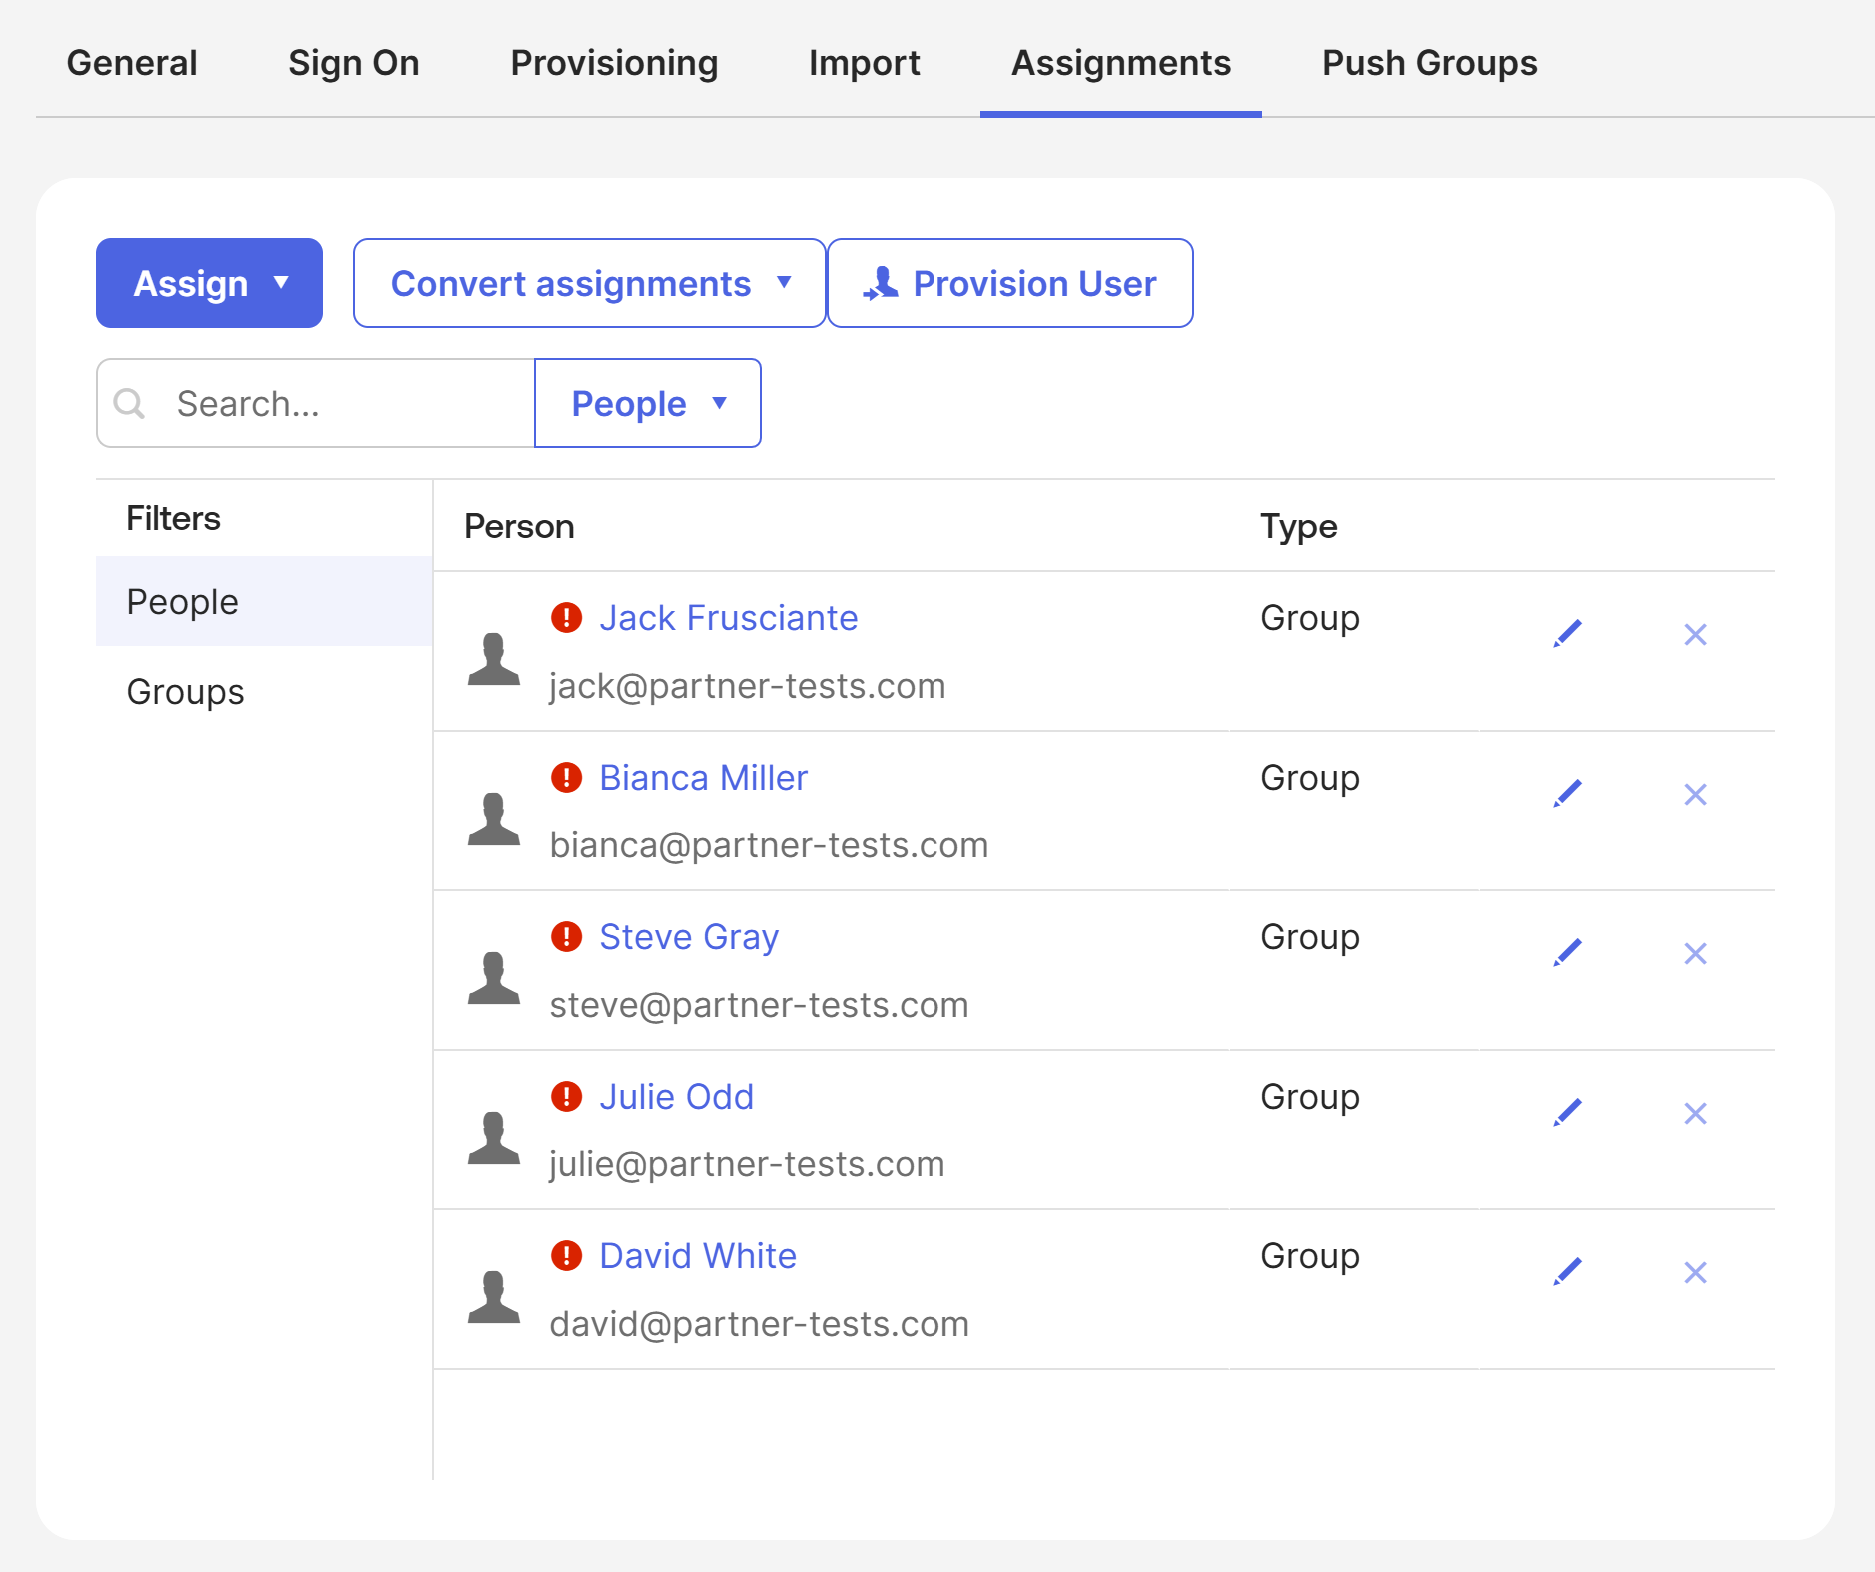Screen dimensions: 1875x1572
Task: Edit David White's assignment pencil icon
Action: click(x=1567, y=1272)
